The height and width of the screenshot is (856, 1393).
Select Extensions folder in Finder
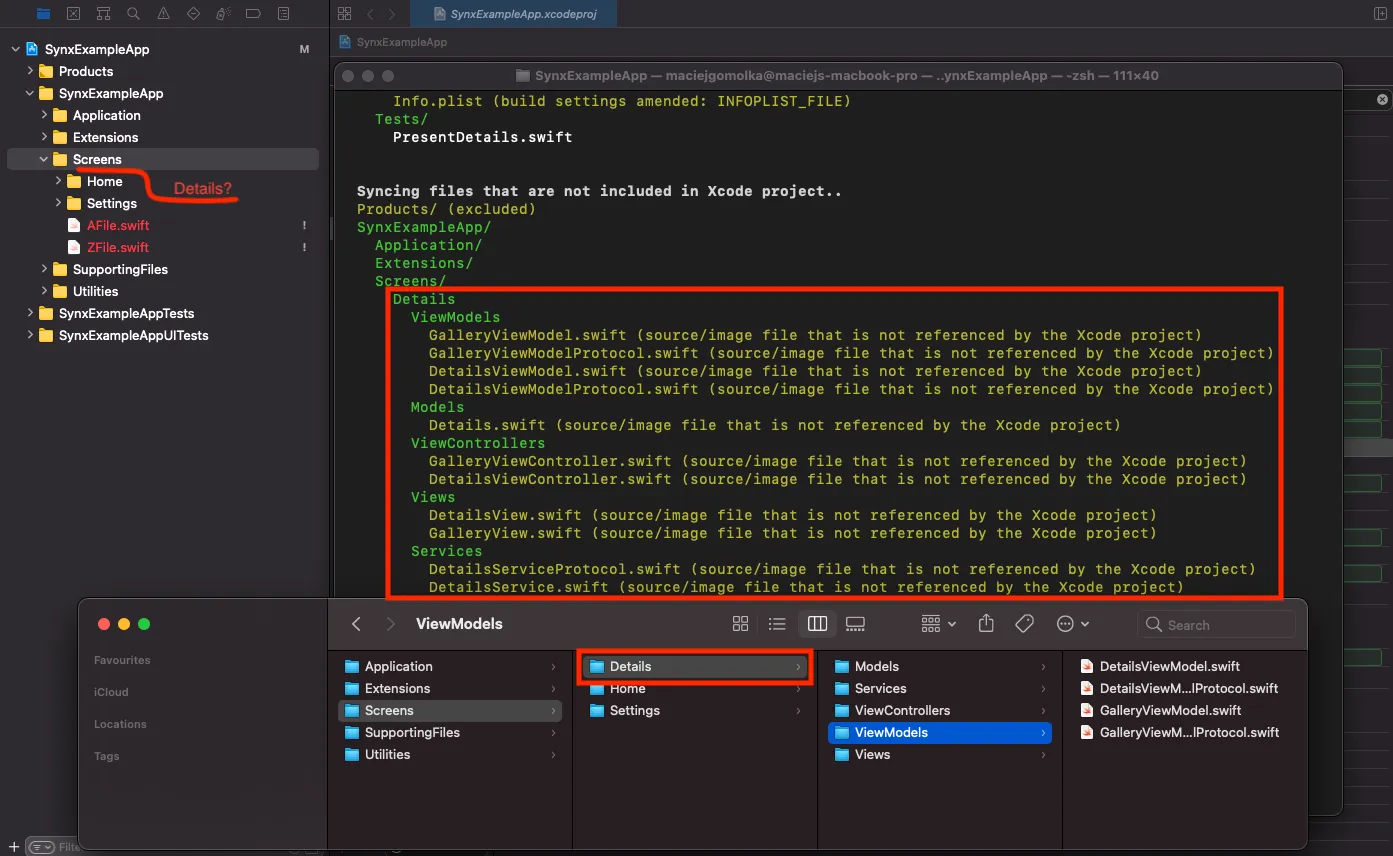450,688
